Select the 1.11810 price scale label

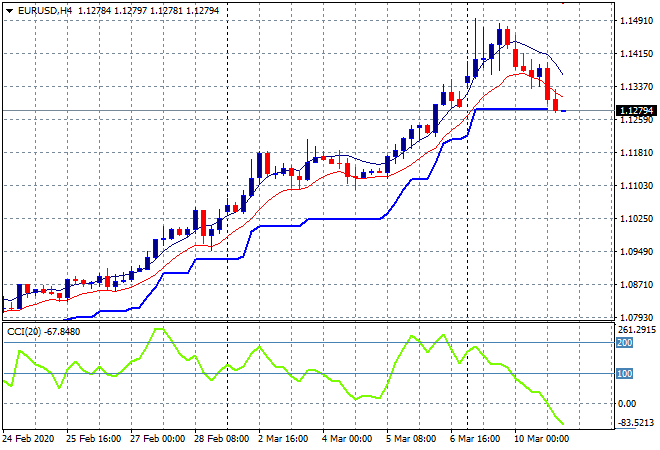[637, 152]
